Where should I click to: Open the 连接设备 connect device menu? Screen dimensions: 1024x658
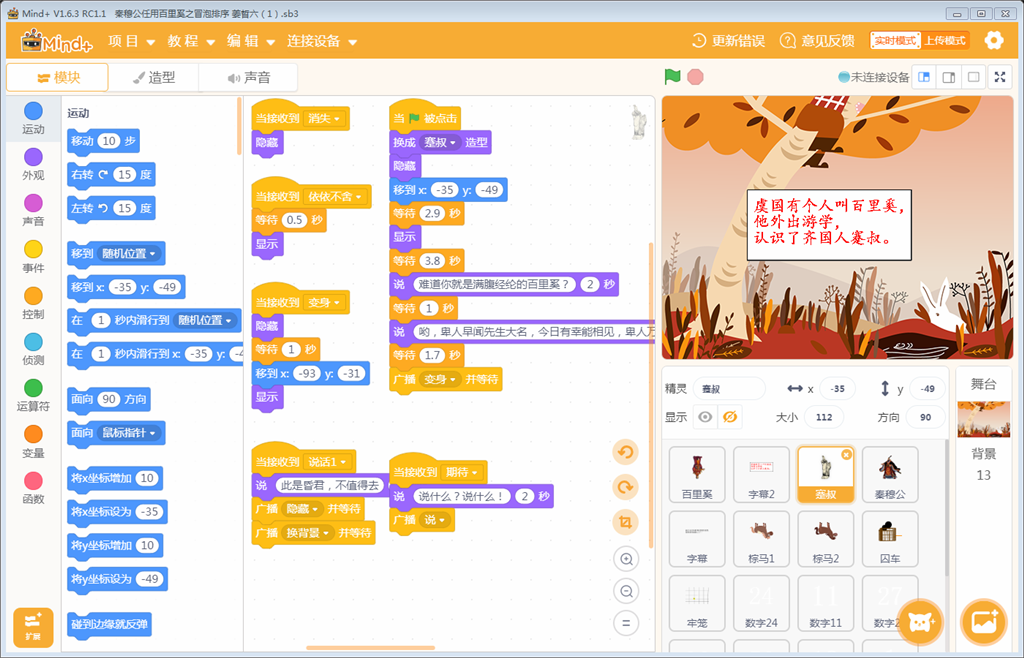322,41
